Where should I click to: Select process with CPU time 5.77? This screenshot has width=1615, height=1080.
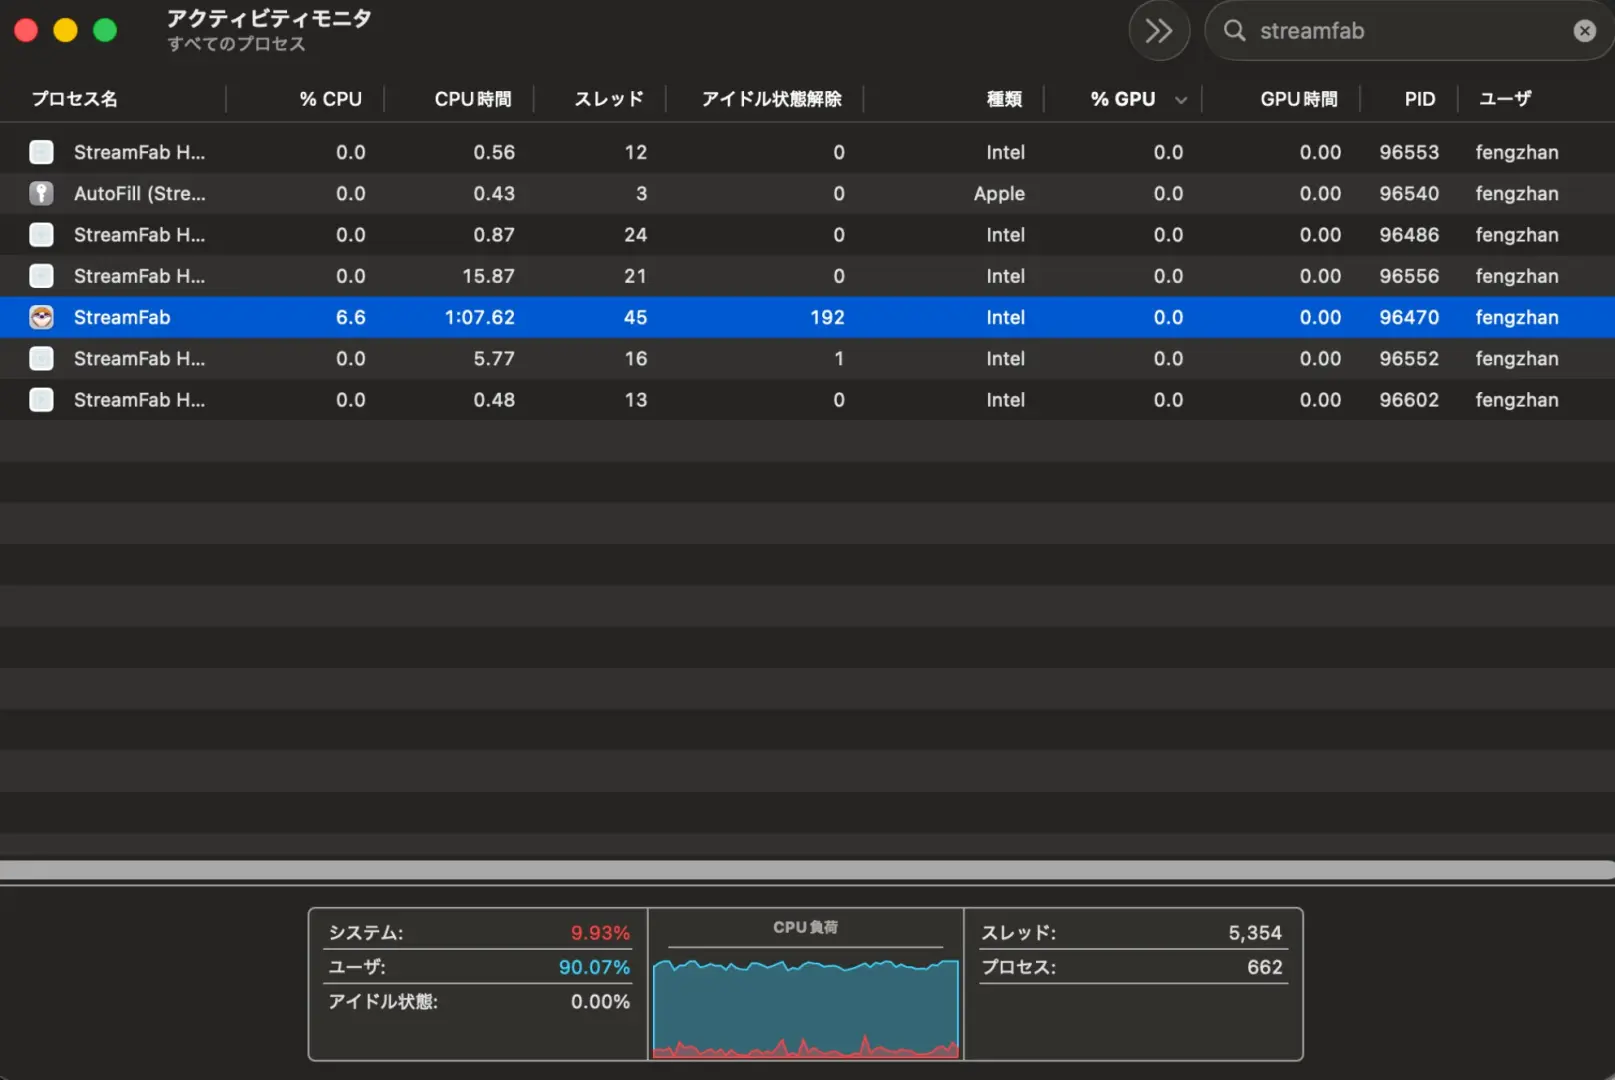click(x=807, y=358)
